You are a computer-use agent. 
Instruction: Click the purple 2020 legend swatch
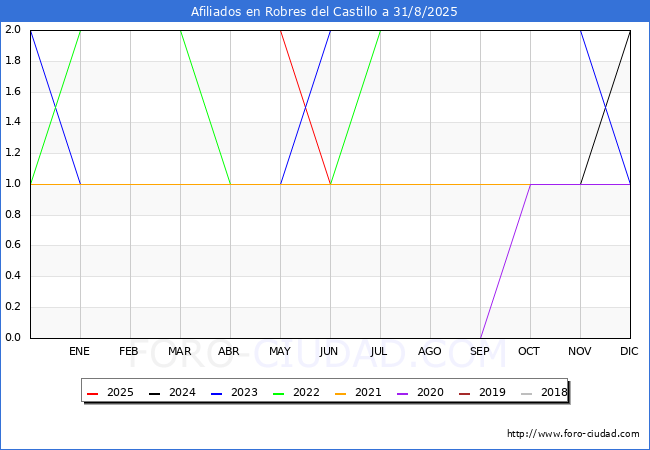tap(403, 394)
